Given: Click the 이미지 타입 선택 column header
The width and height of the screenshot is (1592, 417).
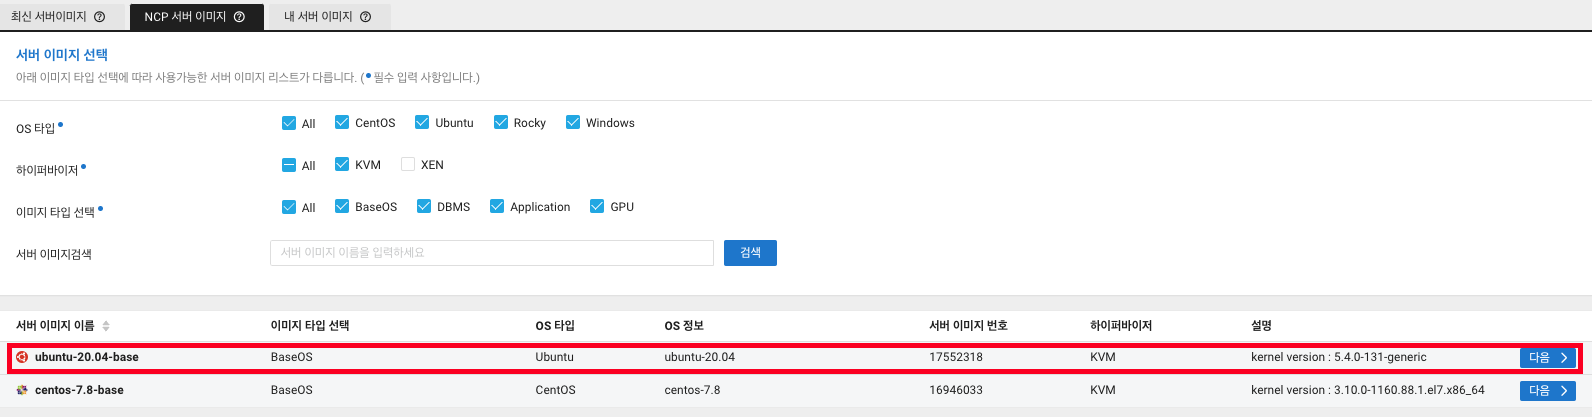Looking at the screenshot, I should (x=310, y=326).
